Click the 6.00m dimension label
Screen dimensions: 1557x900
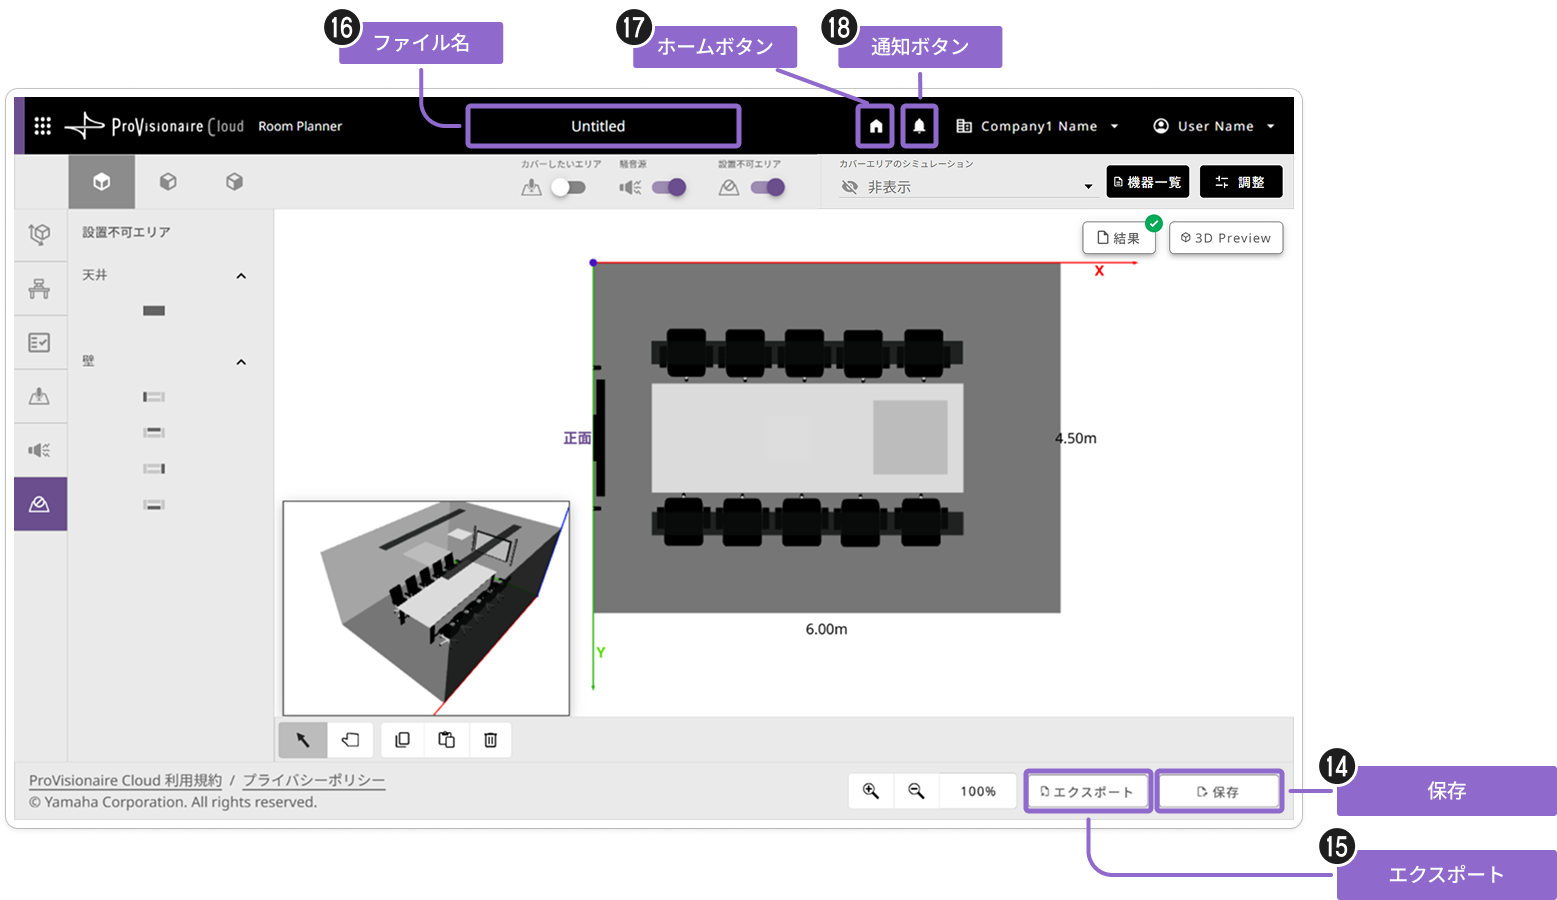(x=826, y=629)
